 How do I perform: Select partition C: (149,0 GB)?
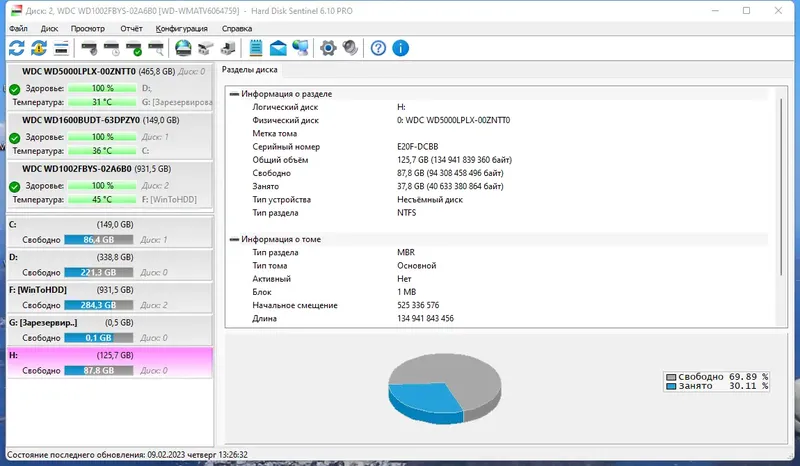point(110,232)
